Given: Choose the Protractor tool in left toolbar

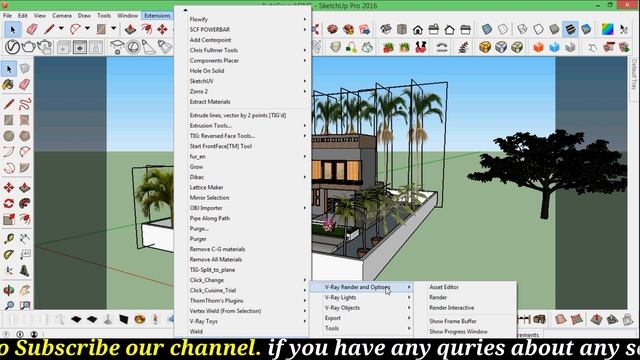Looking at the screenshot, I should [x=9, y=255].
